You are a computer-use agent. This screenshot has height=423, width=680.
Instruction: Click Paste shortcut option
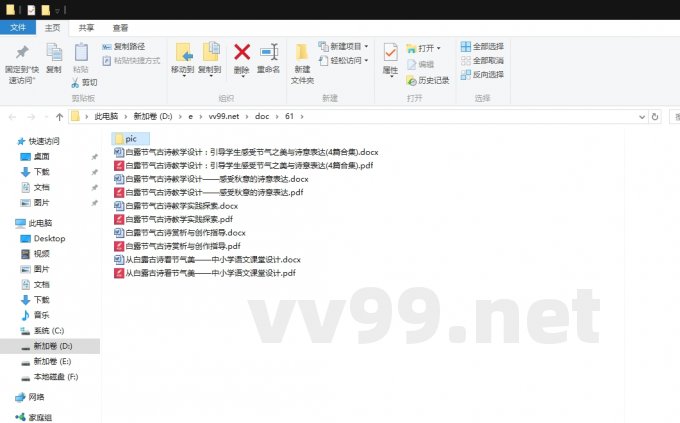(131, 60)
